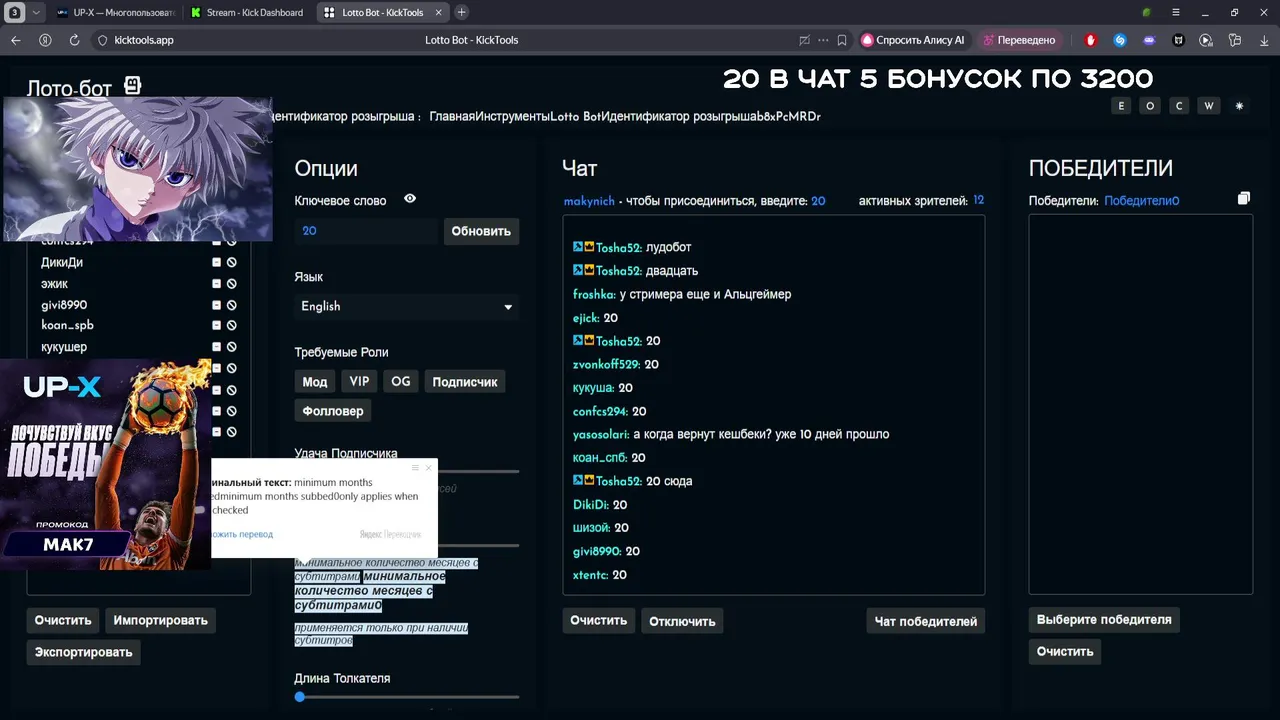Ban givi8990 using the block icon
Image resolution: width=1280 pixels, height=720 pixels.
tap(231, 305)
